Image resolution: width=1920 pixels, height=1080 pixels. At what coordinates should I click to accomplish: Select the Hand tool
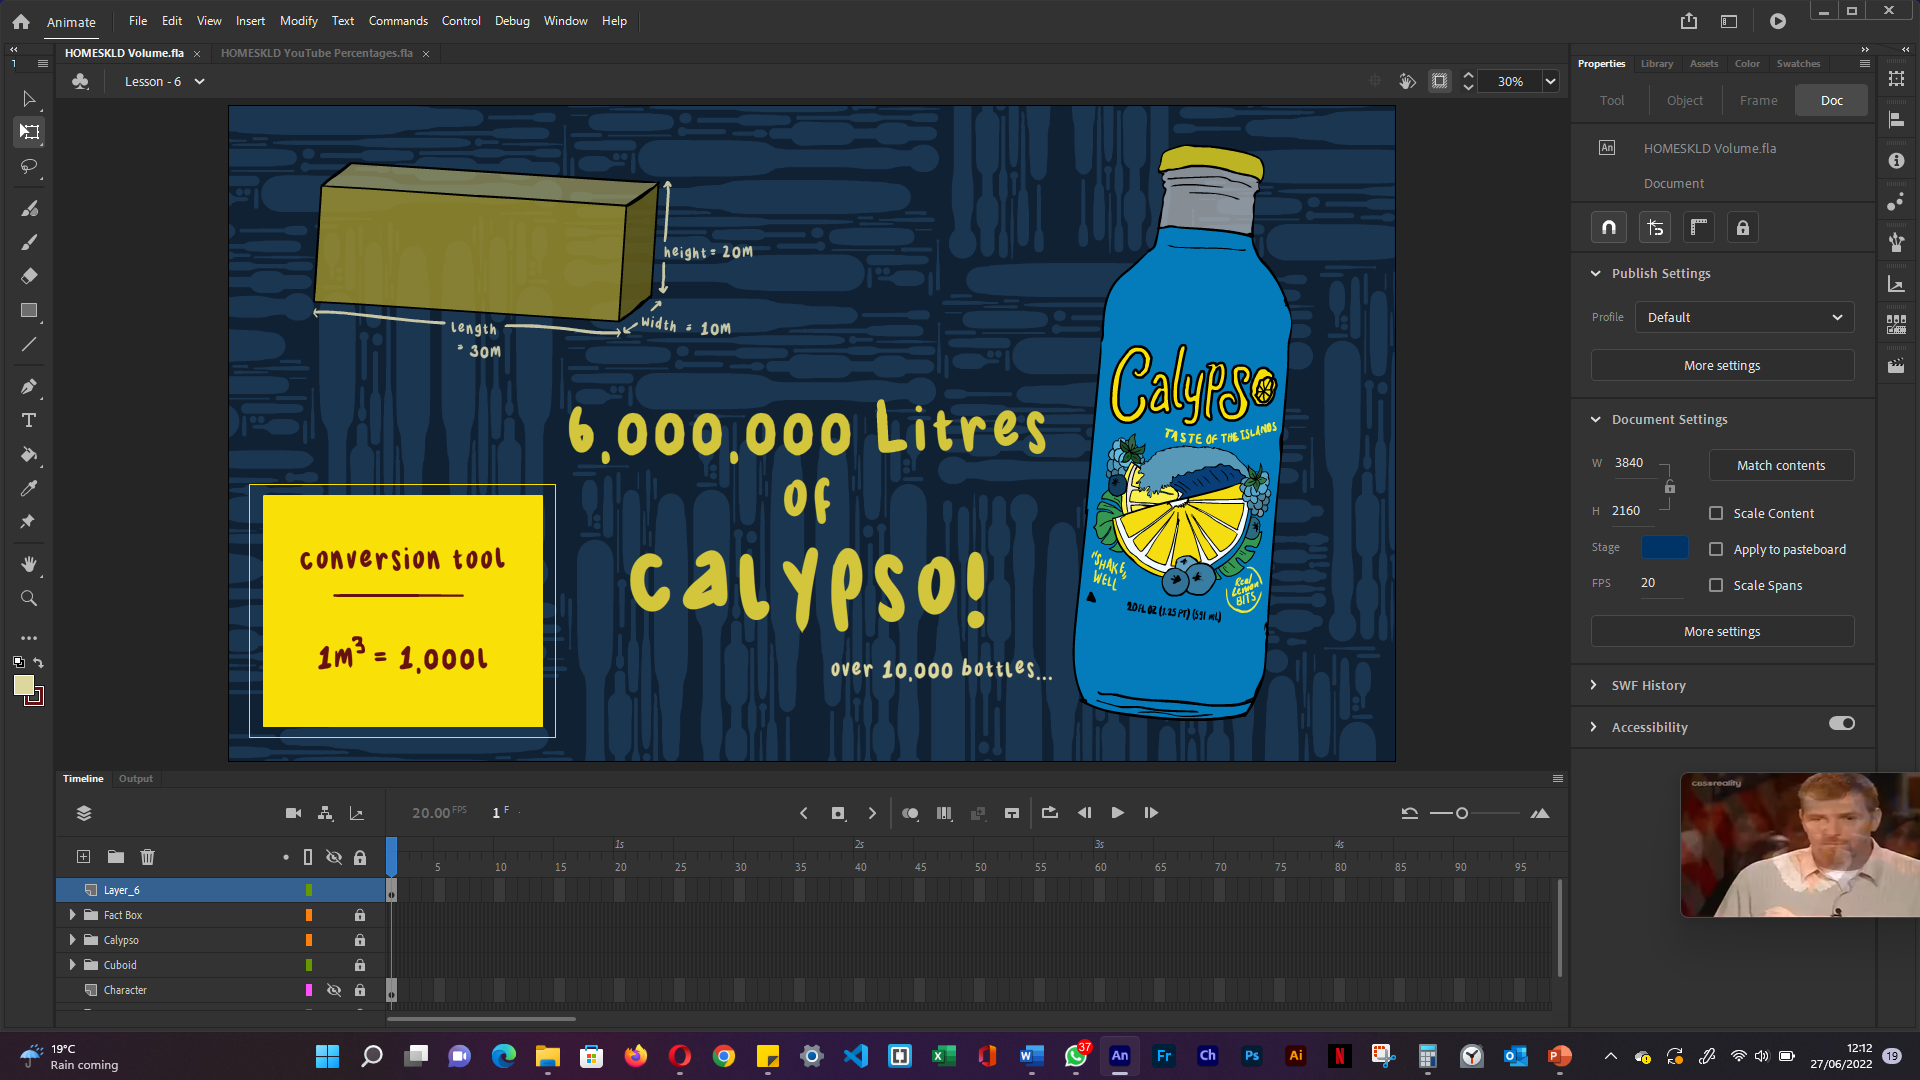(x=29, y=564)
